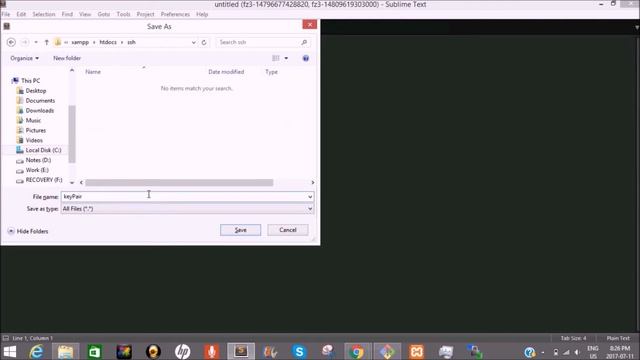Image resolution: width=640 pixels, height=360 pixels.
Task: Select Music folder in navigation pane
Action: (33, 120)
